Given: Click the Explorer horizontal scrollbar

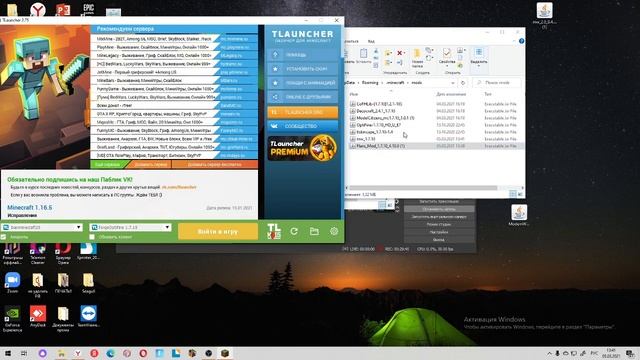Looking at the screenshot, I should [423, 188].
